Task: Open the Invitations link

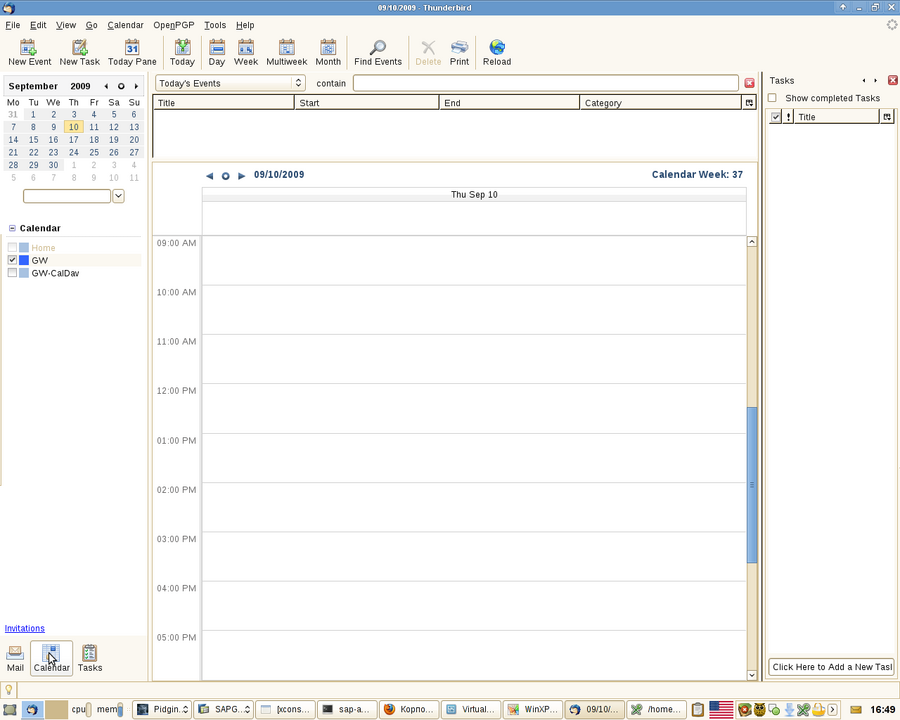Action: click(x=25, y=628)
